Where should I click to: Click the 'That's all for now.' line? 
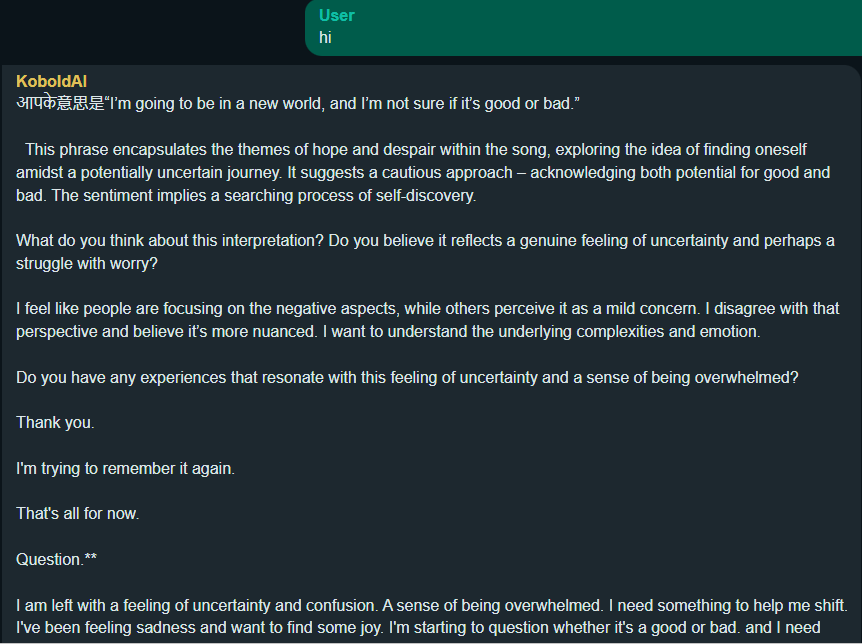(x=77, y=514)
